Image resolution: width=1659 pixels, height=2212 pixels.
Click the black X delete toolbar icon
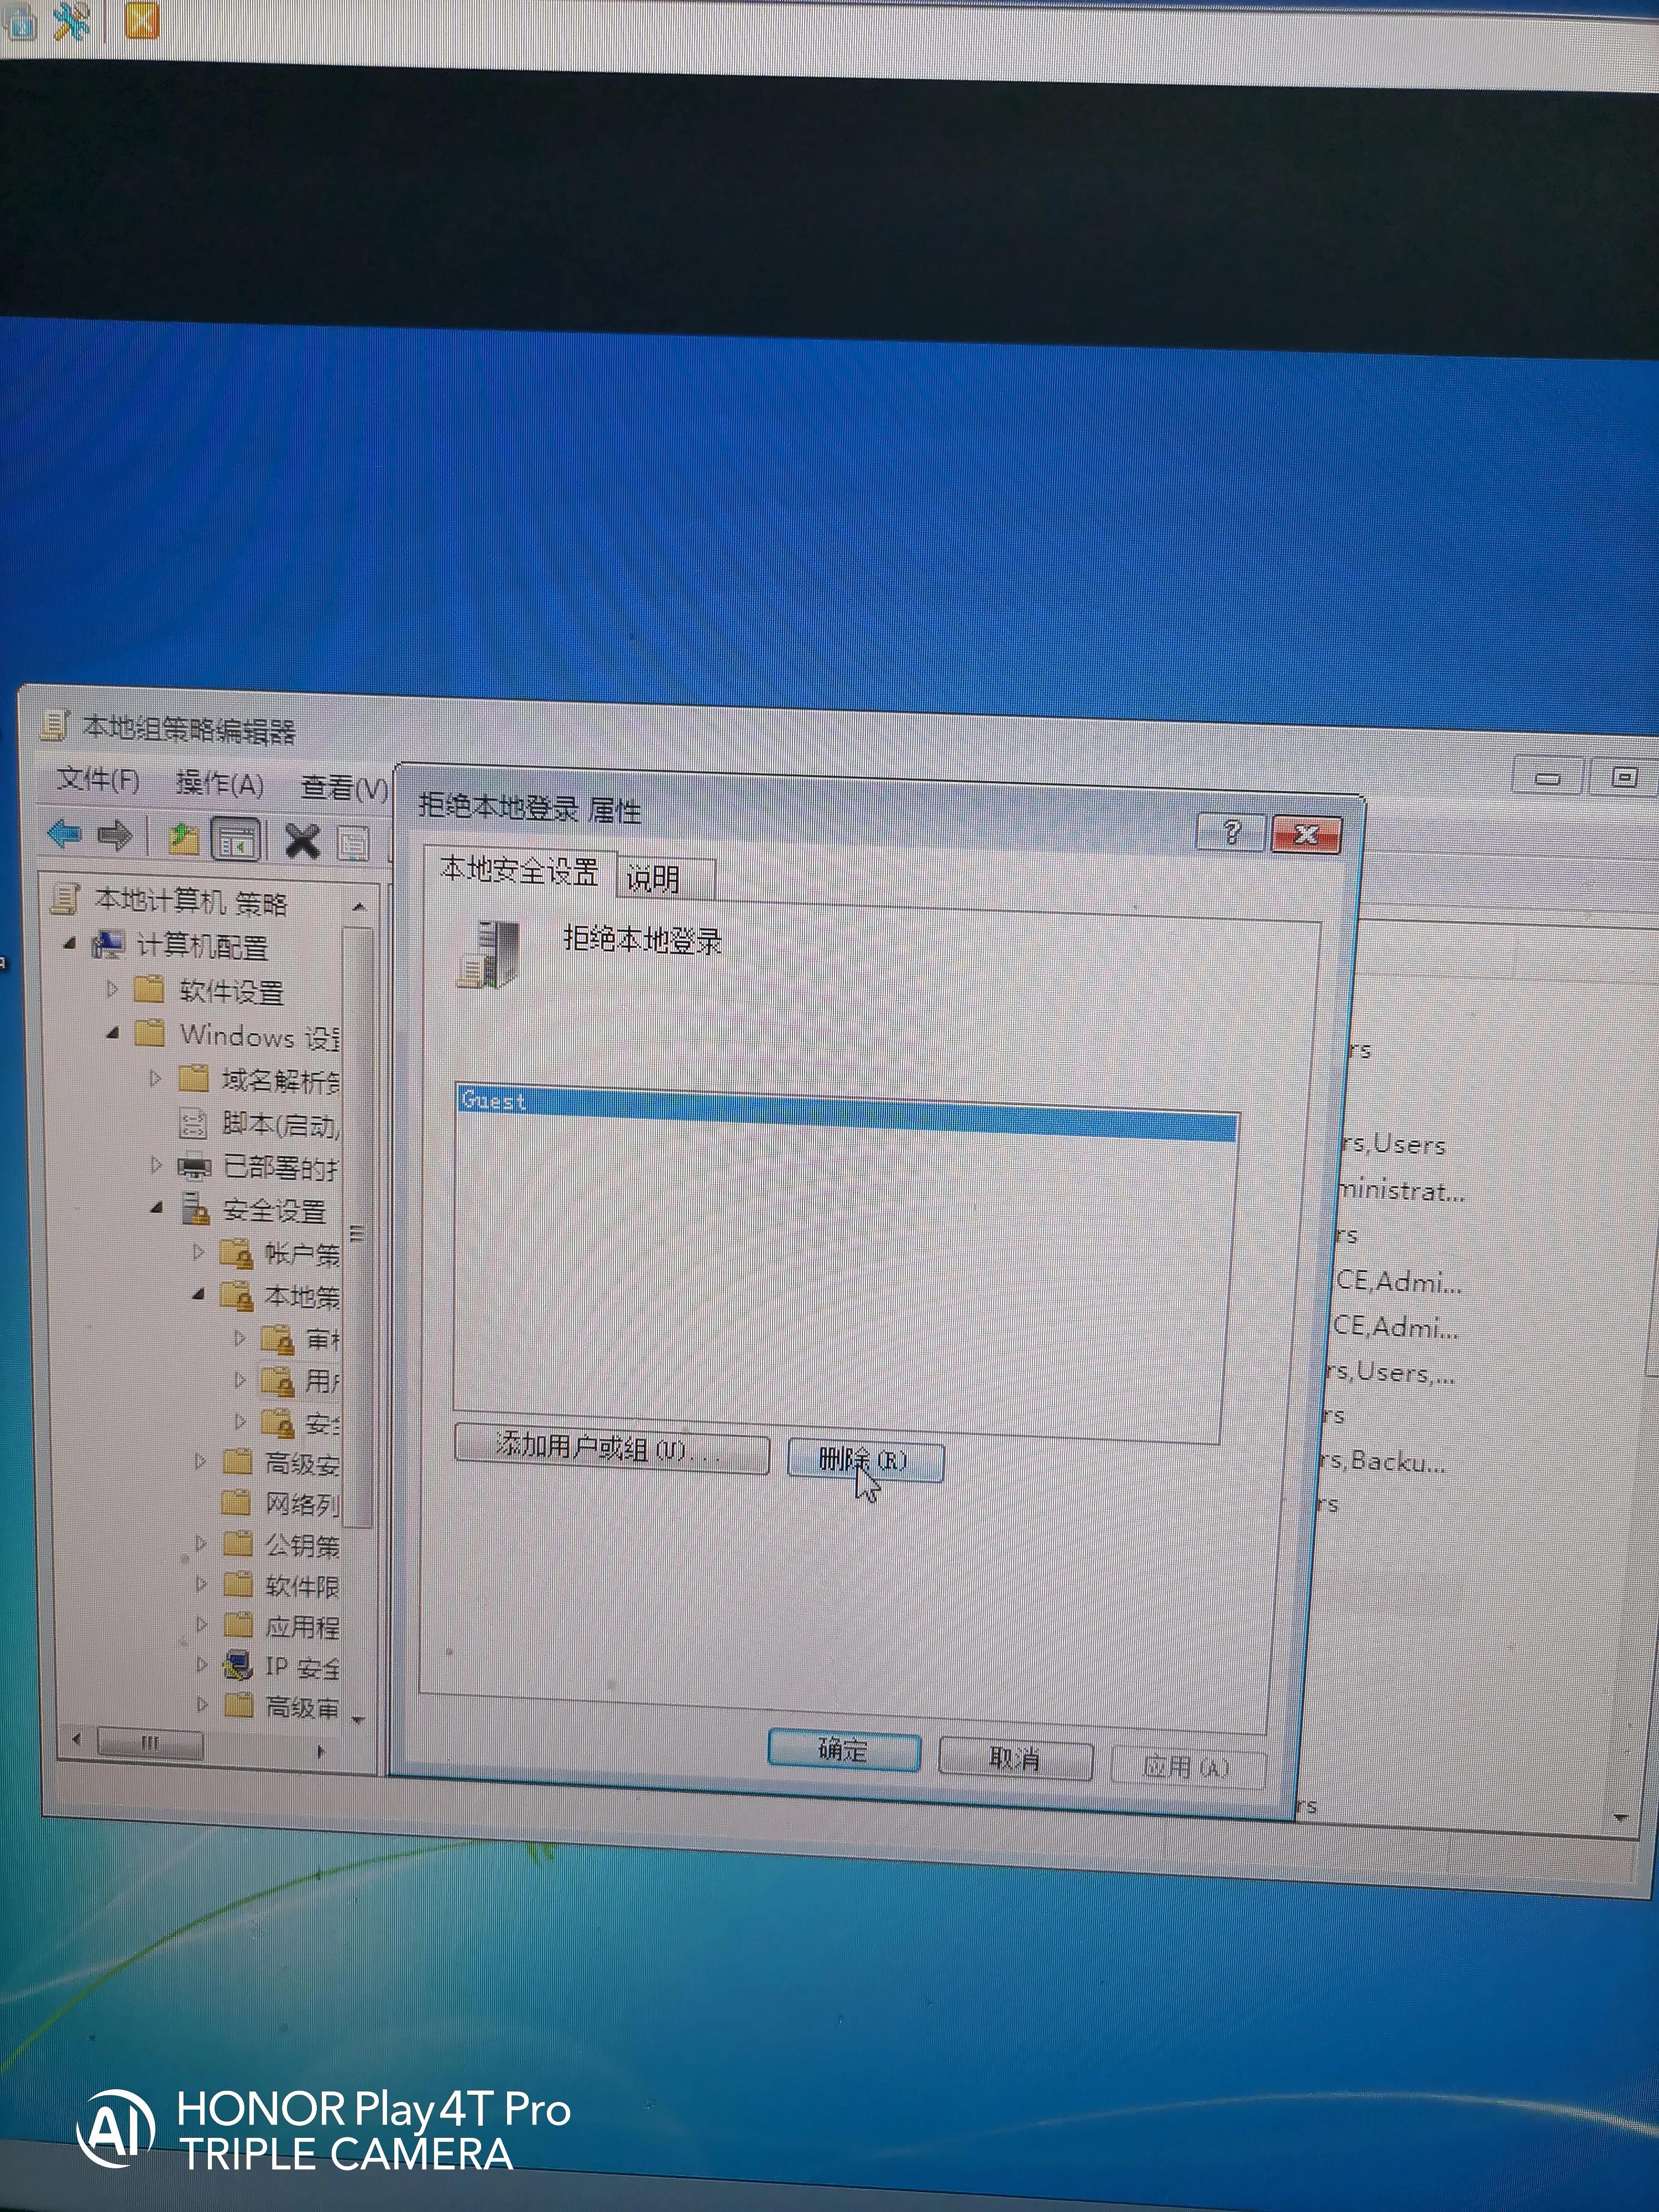coord(302,841)
